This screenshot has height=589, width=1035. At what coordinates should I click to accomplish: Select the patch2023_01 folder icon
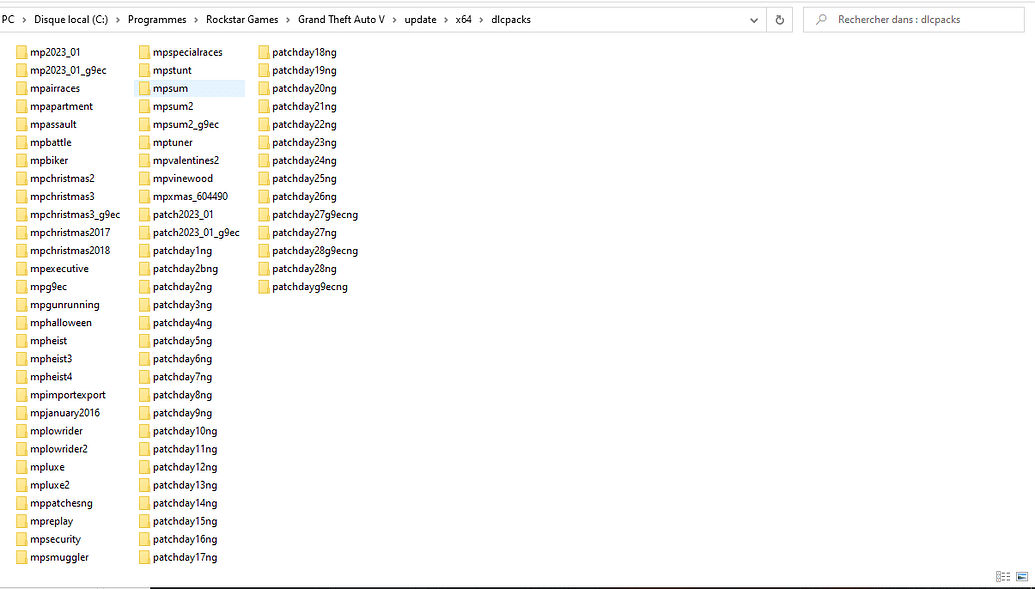click(x=145, y=215)
